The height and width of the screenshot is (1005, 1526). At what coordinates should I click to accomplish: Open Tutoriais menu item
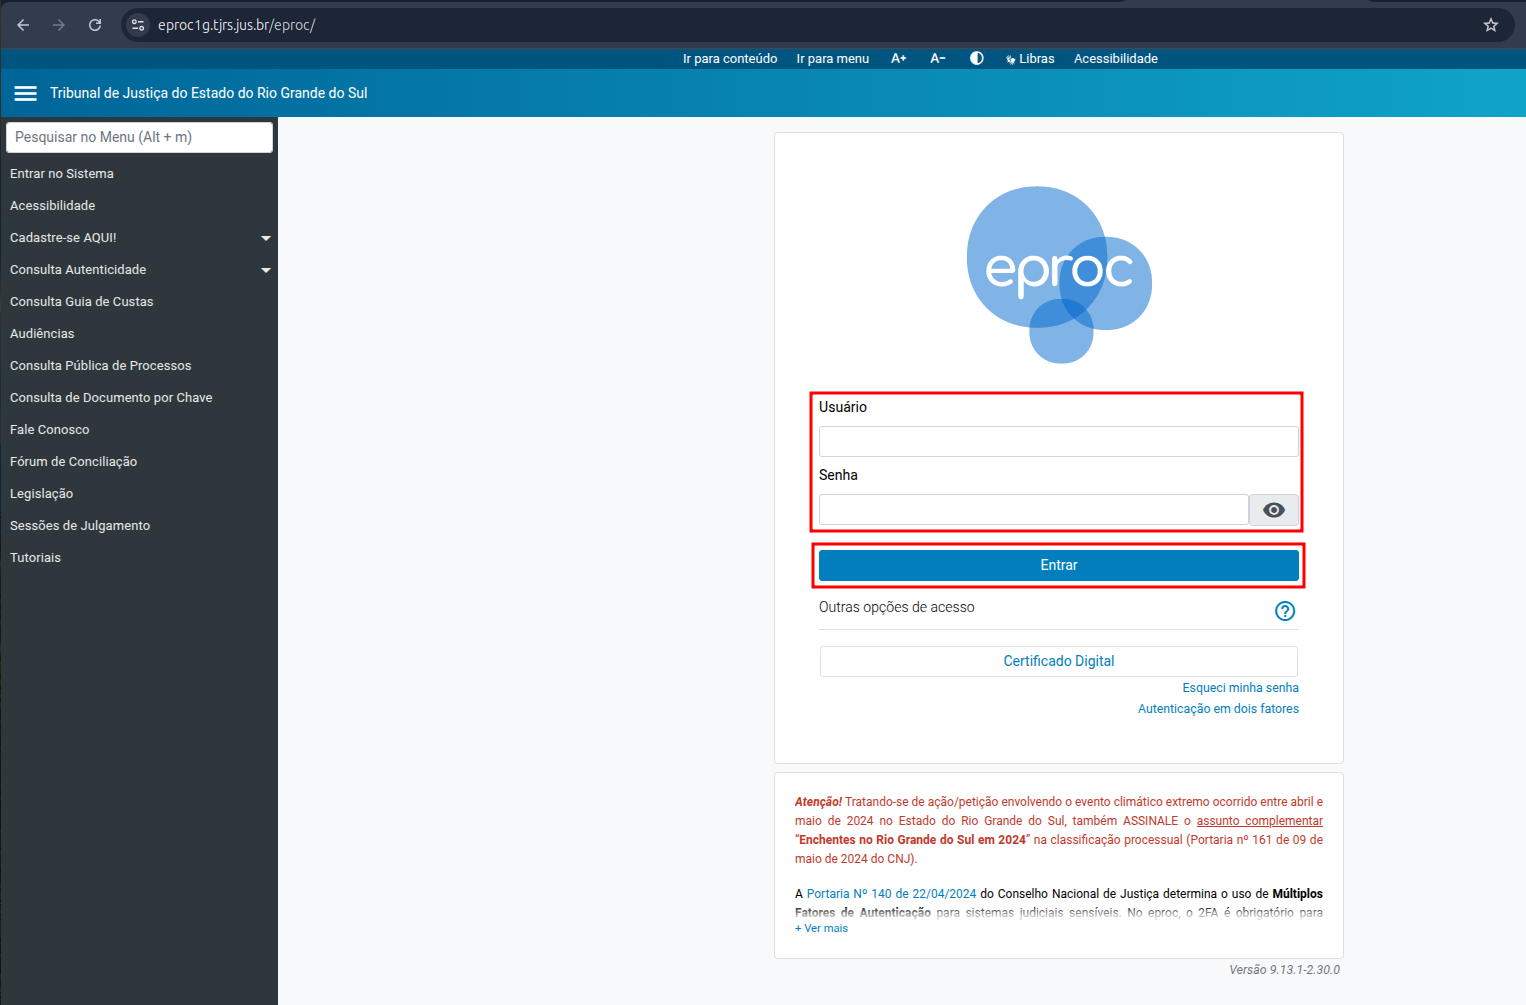coord(36,558)
